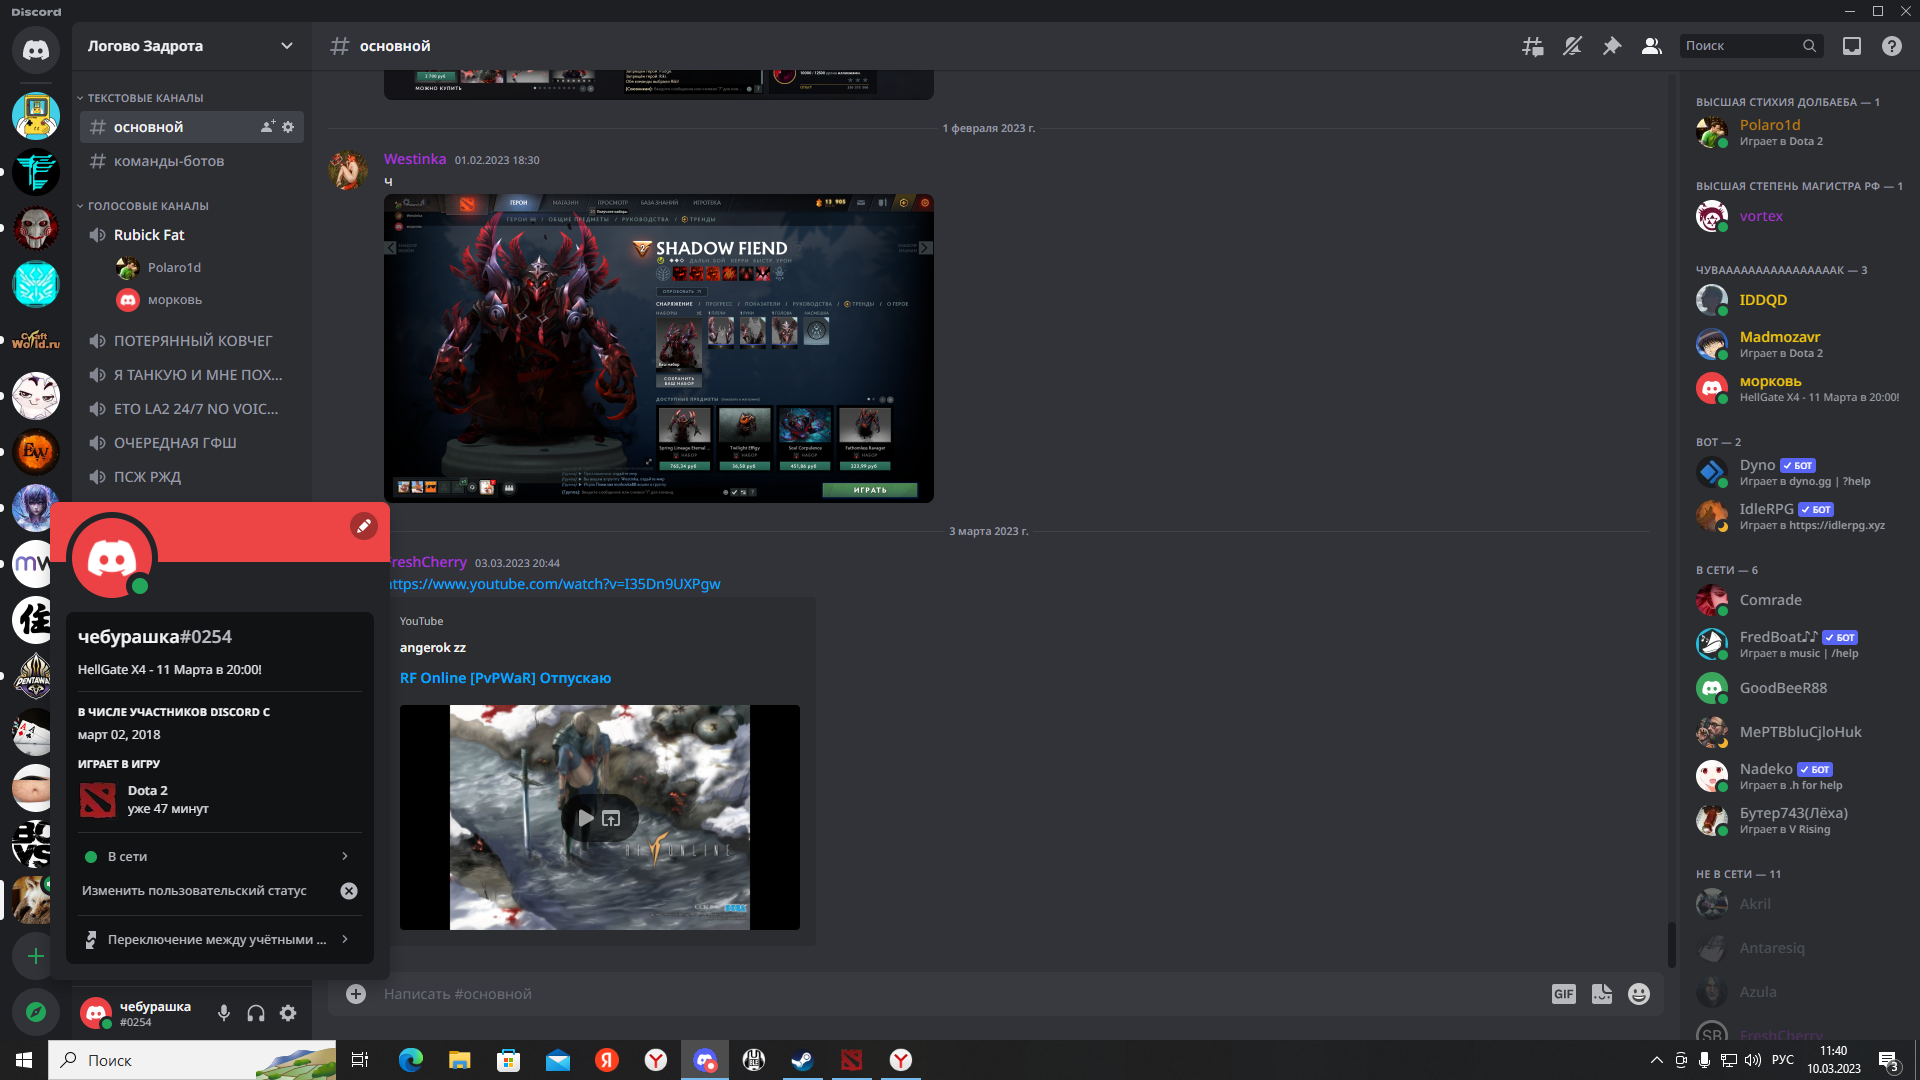Click the attach file plus button
1920x1080 pixels.
356,994
